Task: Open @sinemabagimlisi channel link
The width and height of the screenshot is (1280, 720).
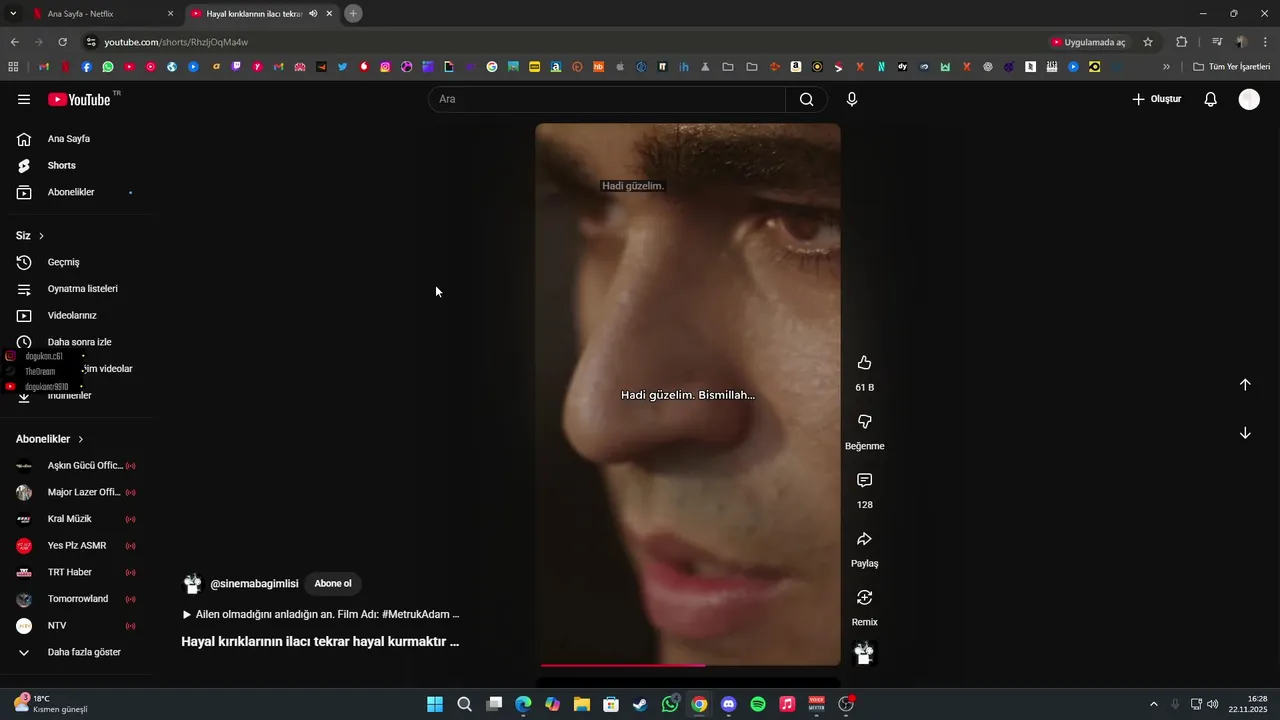Action: tap(254, 584)
